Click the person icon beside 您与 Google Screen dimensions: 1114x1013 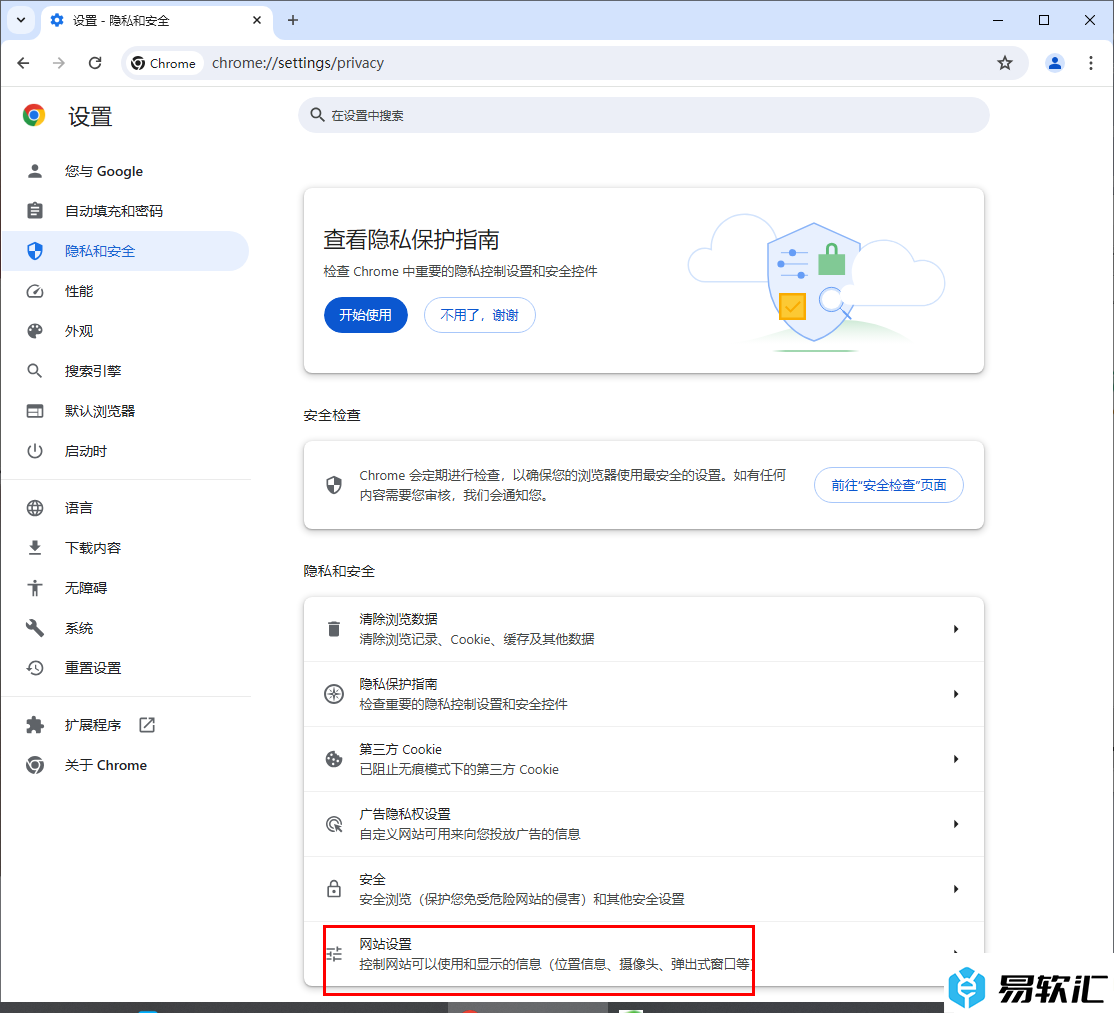pos(35,171)
